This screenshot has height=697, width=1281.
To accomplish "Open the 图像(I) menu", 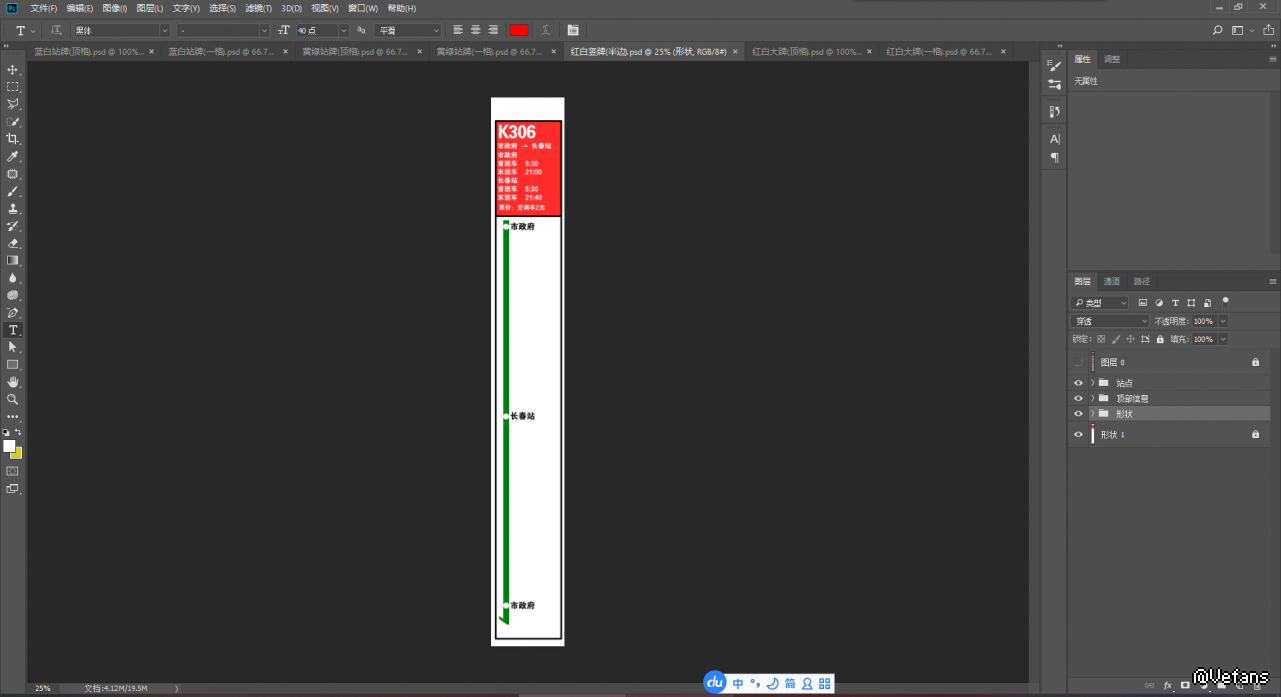I will point(114,8).
